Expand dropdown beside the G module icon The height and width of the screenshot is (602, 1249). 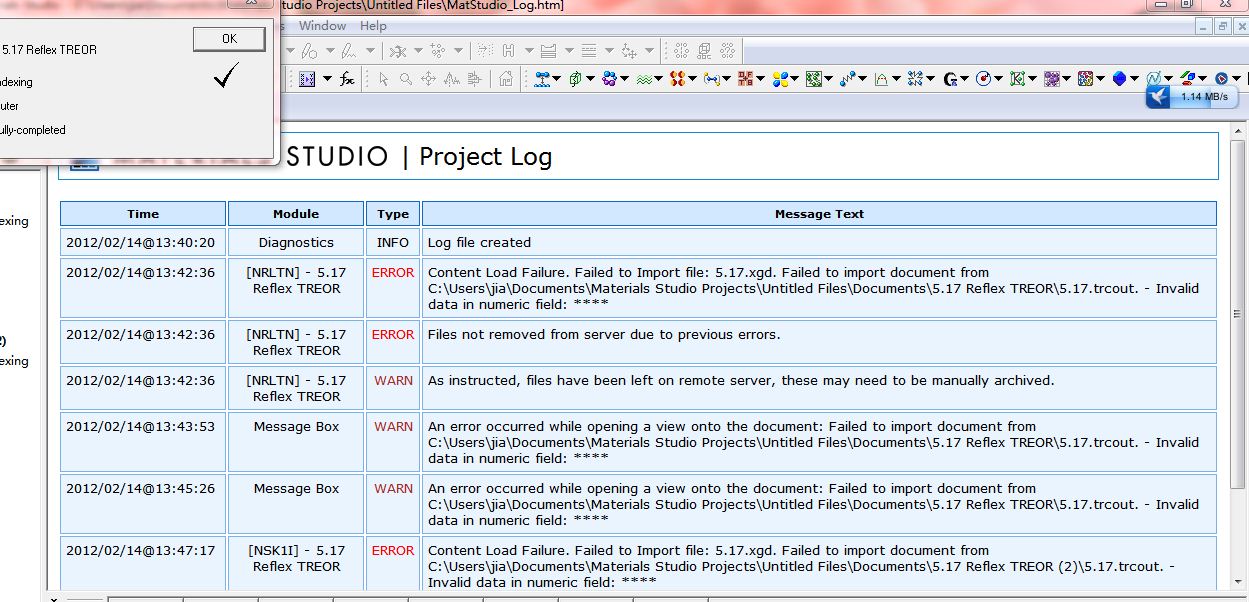point(965,79)
